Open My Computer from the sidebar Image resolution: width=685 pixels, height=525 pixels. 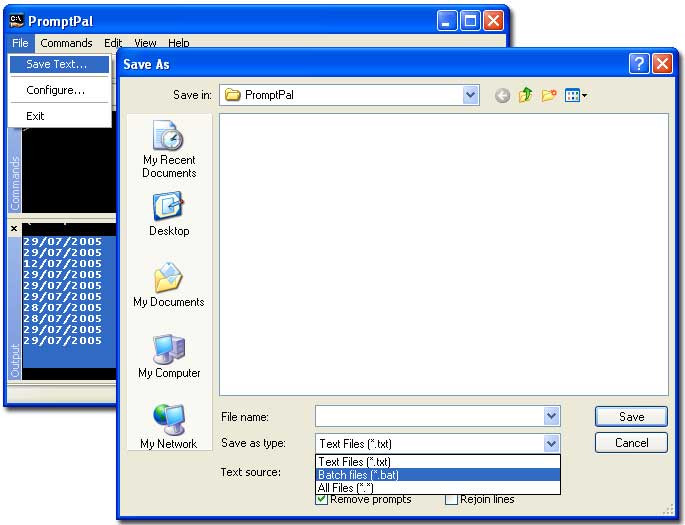click(x=168, y=356)
